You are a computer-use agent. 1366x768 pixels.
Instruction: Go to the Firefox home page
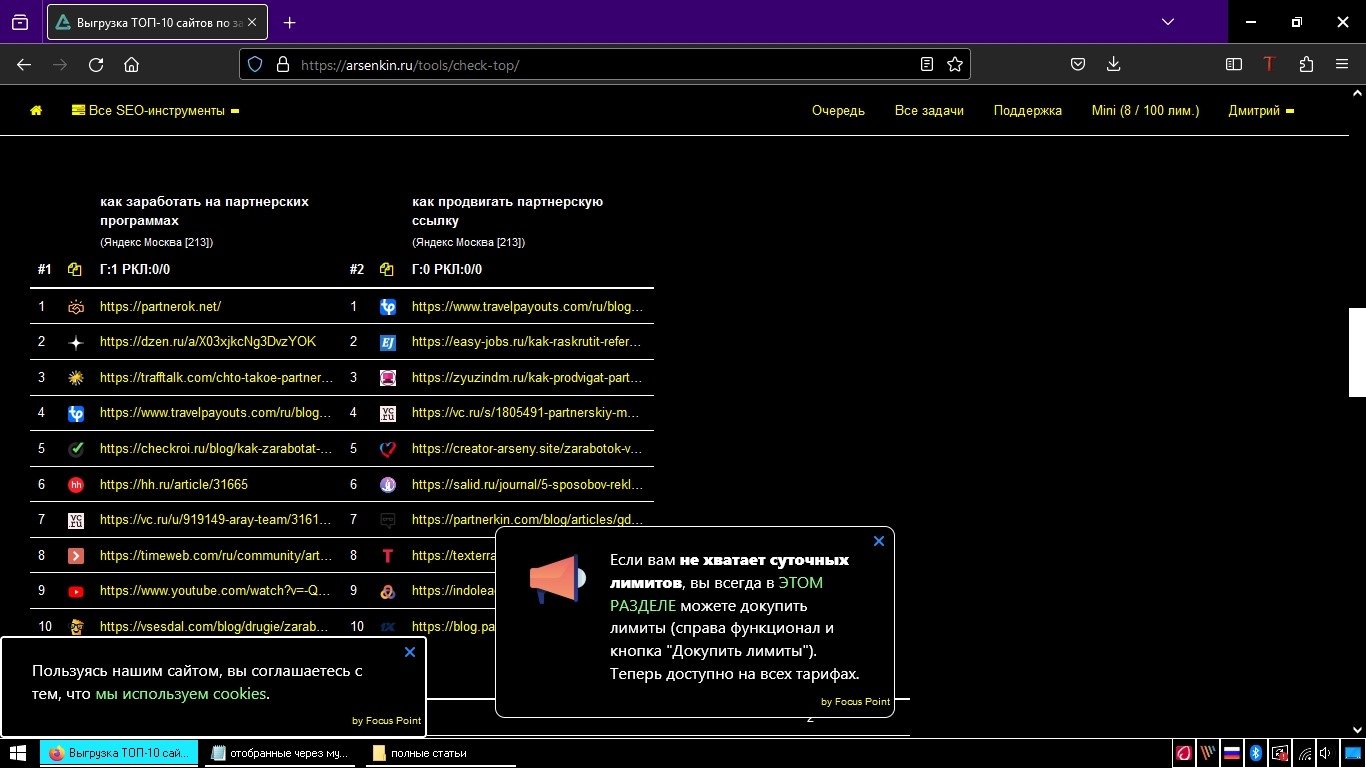click(x=131, y=64)
